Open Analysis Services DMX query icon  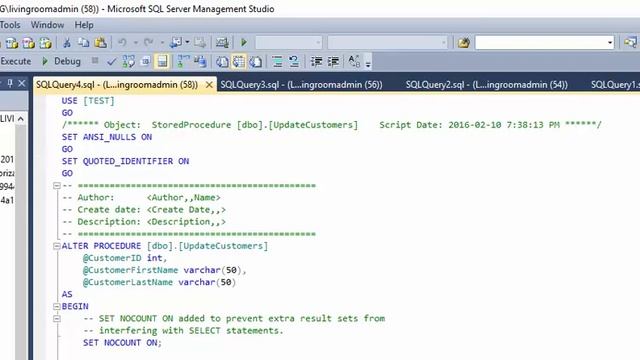click(x=29, y=42)
